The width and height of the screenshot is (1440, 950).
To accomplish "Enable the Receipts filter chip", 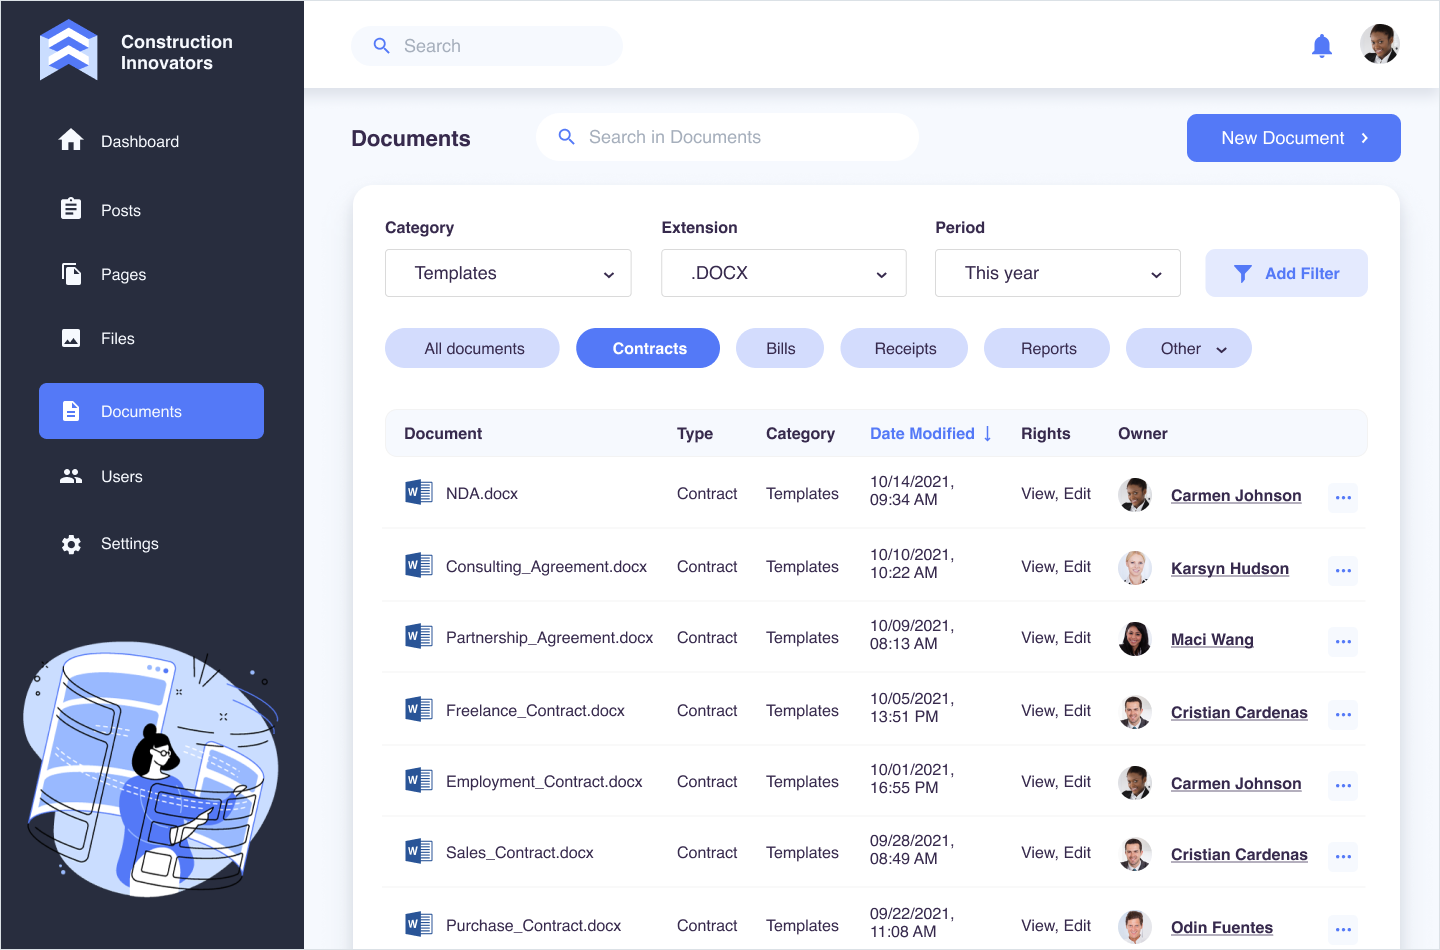I will [x=904, y=348].
